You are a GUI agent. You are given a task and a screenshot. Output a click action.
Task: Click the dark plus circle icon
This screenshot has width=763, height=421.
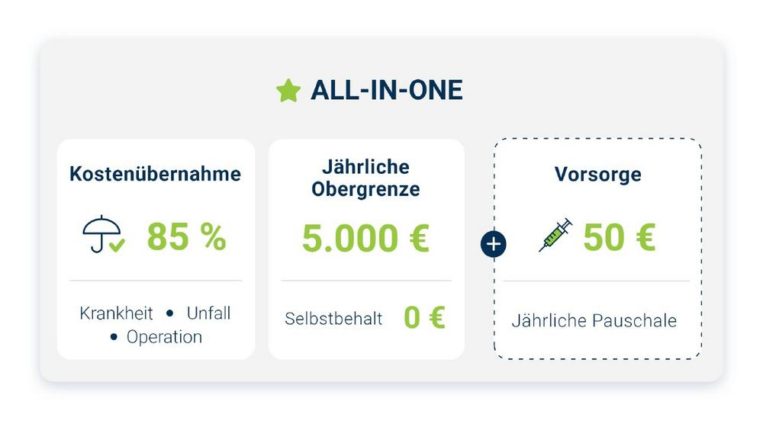pos(493,243)
